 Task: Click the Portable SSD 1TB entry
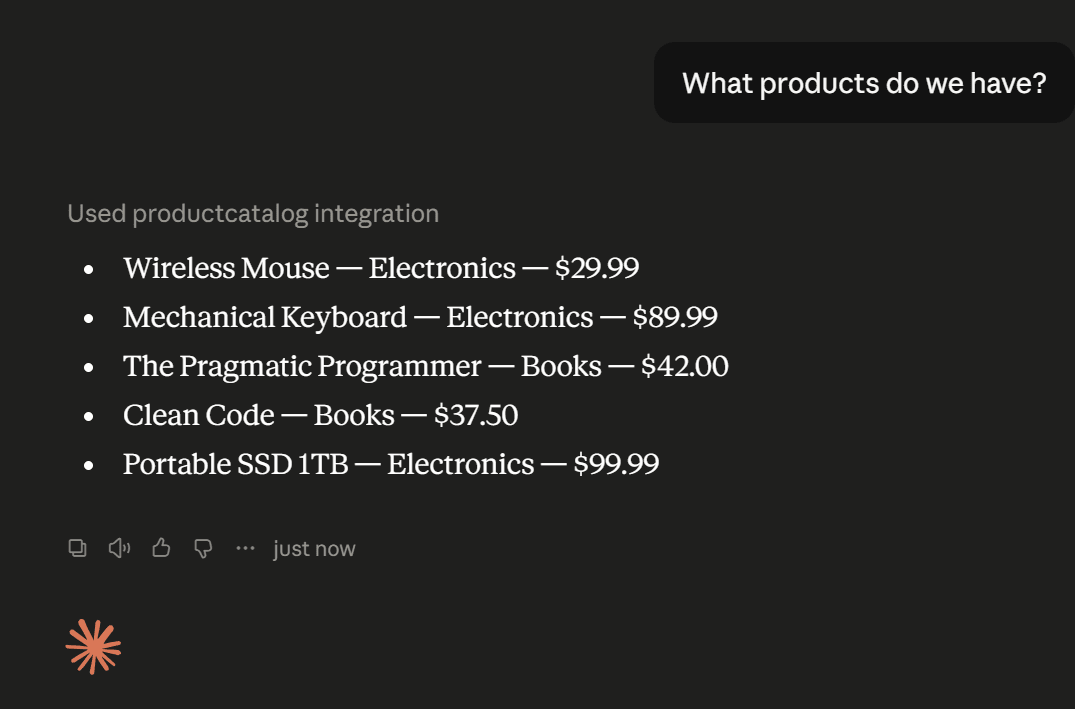click(x=391, y=464)
